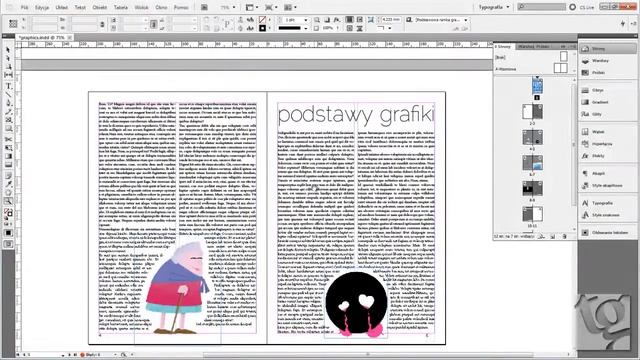Toggle apply color button in toolbox
The height and width of the screenshot is (360, 640).
click(x=8, y=233)
